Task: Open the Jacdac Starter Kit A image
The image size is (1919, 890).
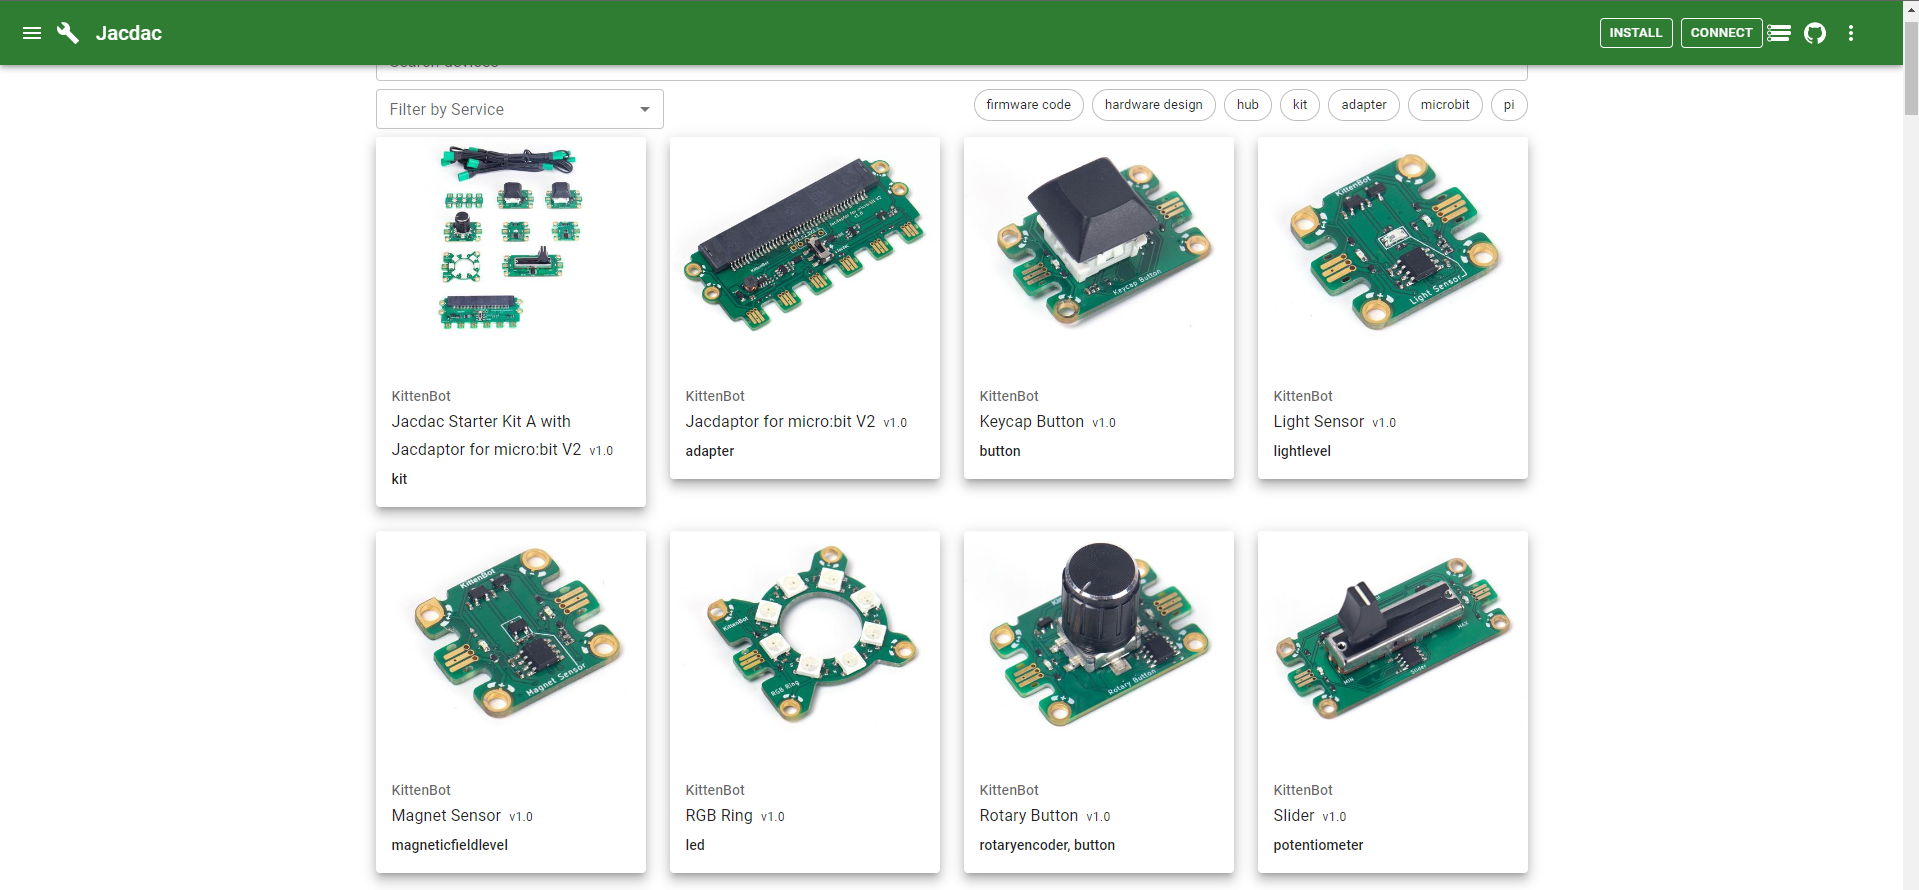Action: (x=511, y=240)
